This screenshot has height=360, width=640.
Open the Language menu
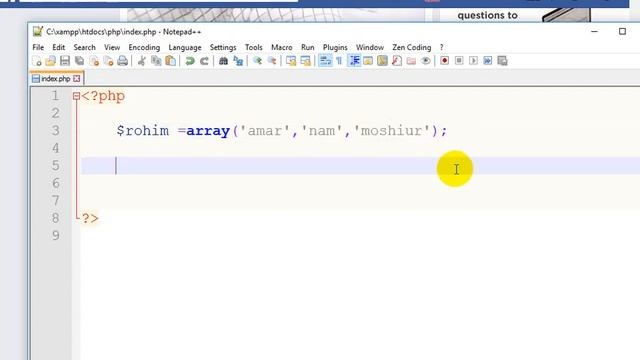(x=185, y=47)
